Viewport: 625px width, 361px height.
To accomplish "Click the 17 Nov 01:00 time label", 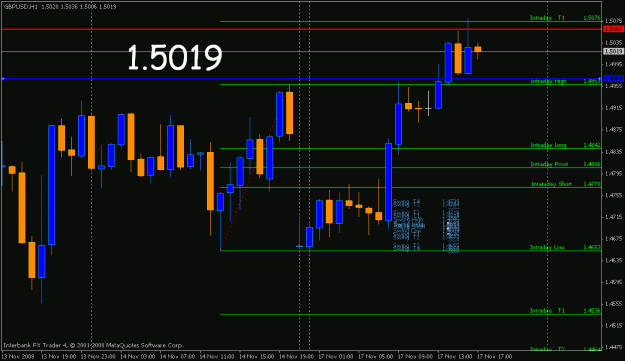I will tap(336, 356).
